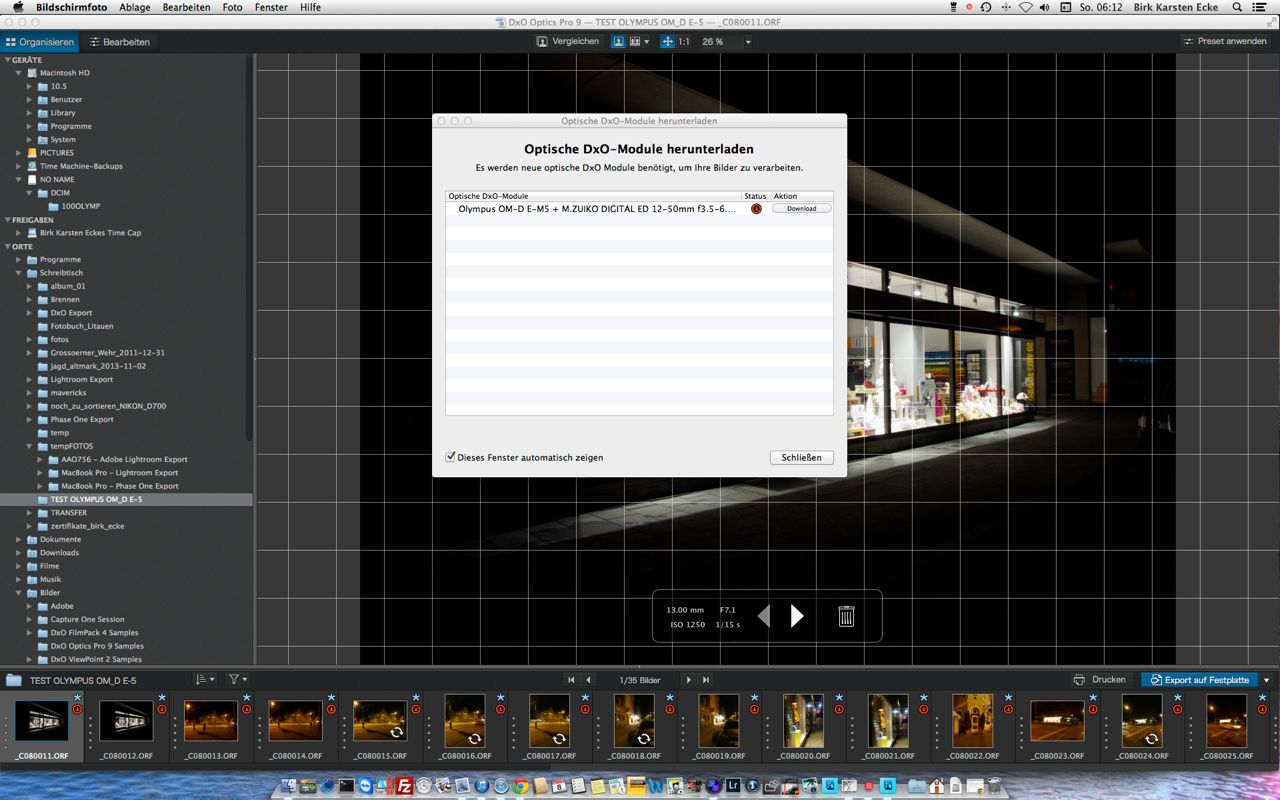Viewport: 1280px width, 800px height.
Task: Expand the PICTURES device node
Action: (x=19, y=153)
